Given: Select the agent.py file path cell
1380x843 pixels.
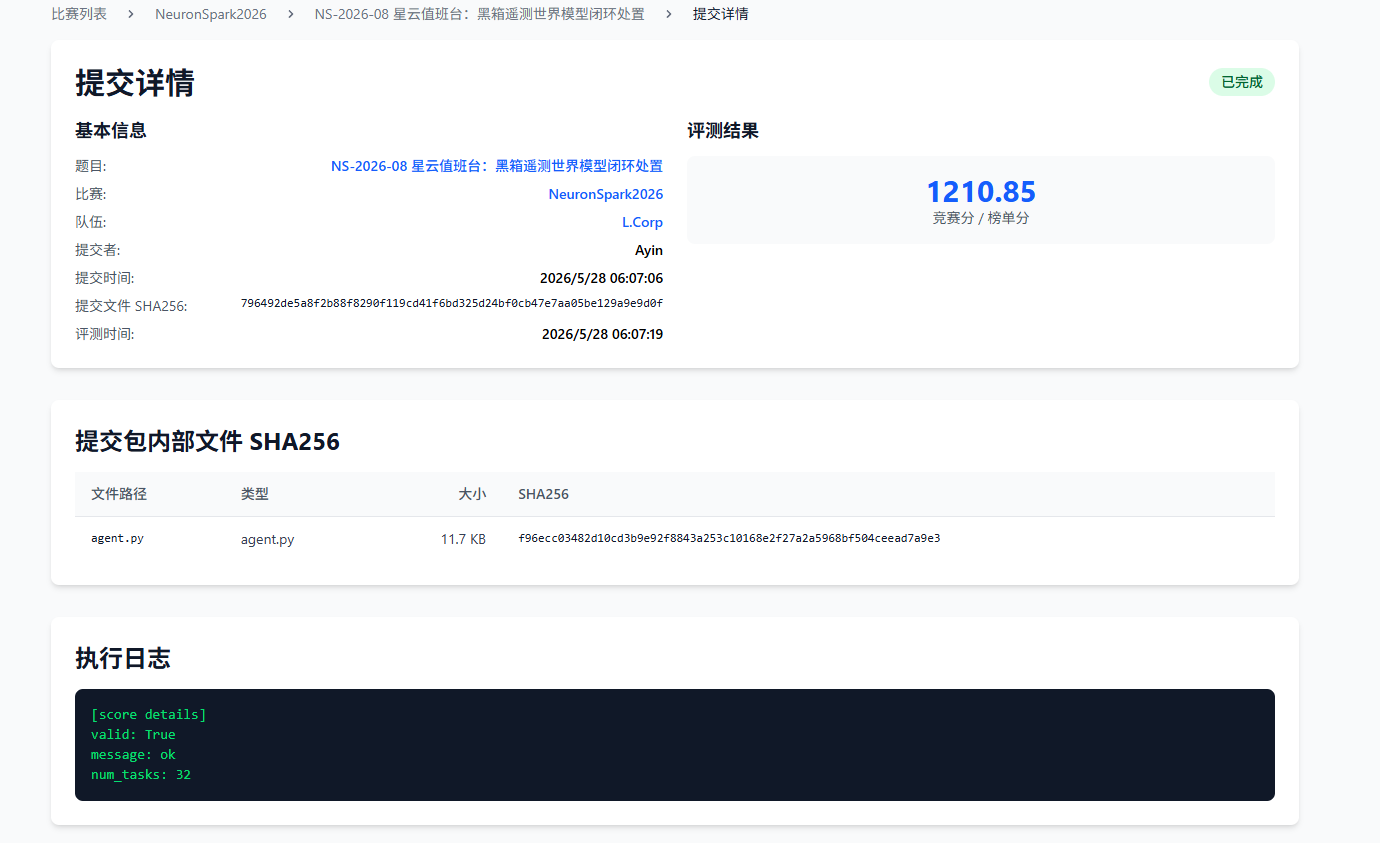Looking at the screenshot, I should 117,538.
